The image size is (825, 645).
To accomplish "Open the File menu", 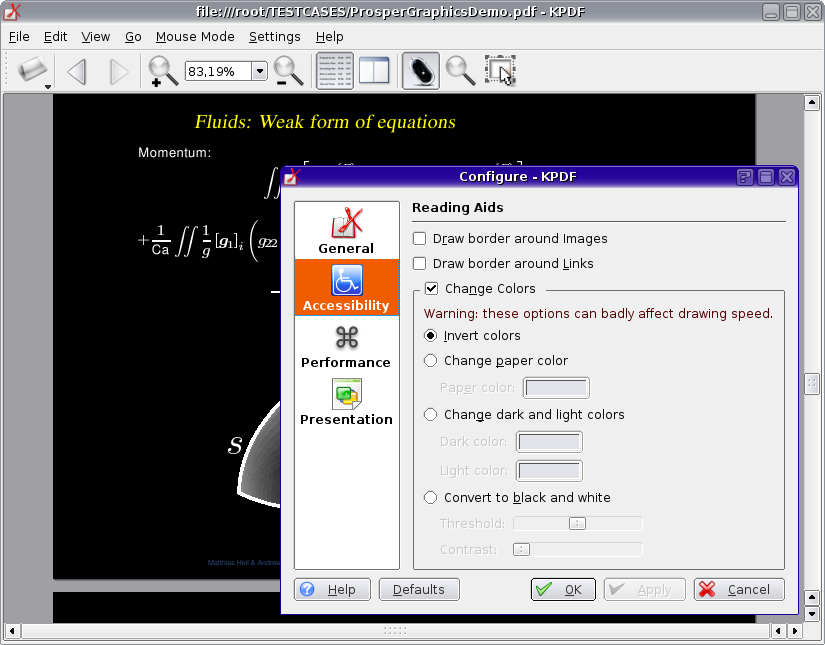I will pos(19,37).
